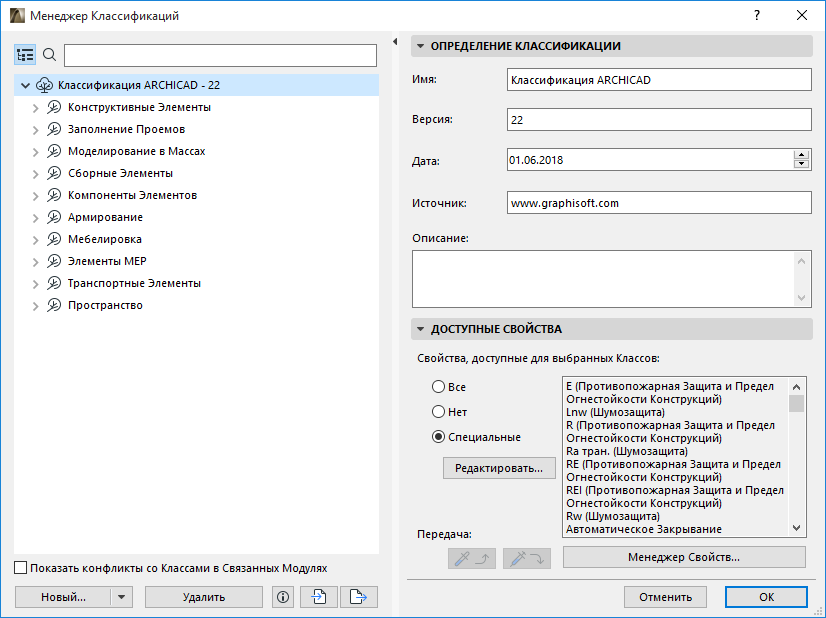Click icon beside Пространство
The height and width of the screenshot is (618, 826).
coord(54,306)
